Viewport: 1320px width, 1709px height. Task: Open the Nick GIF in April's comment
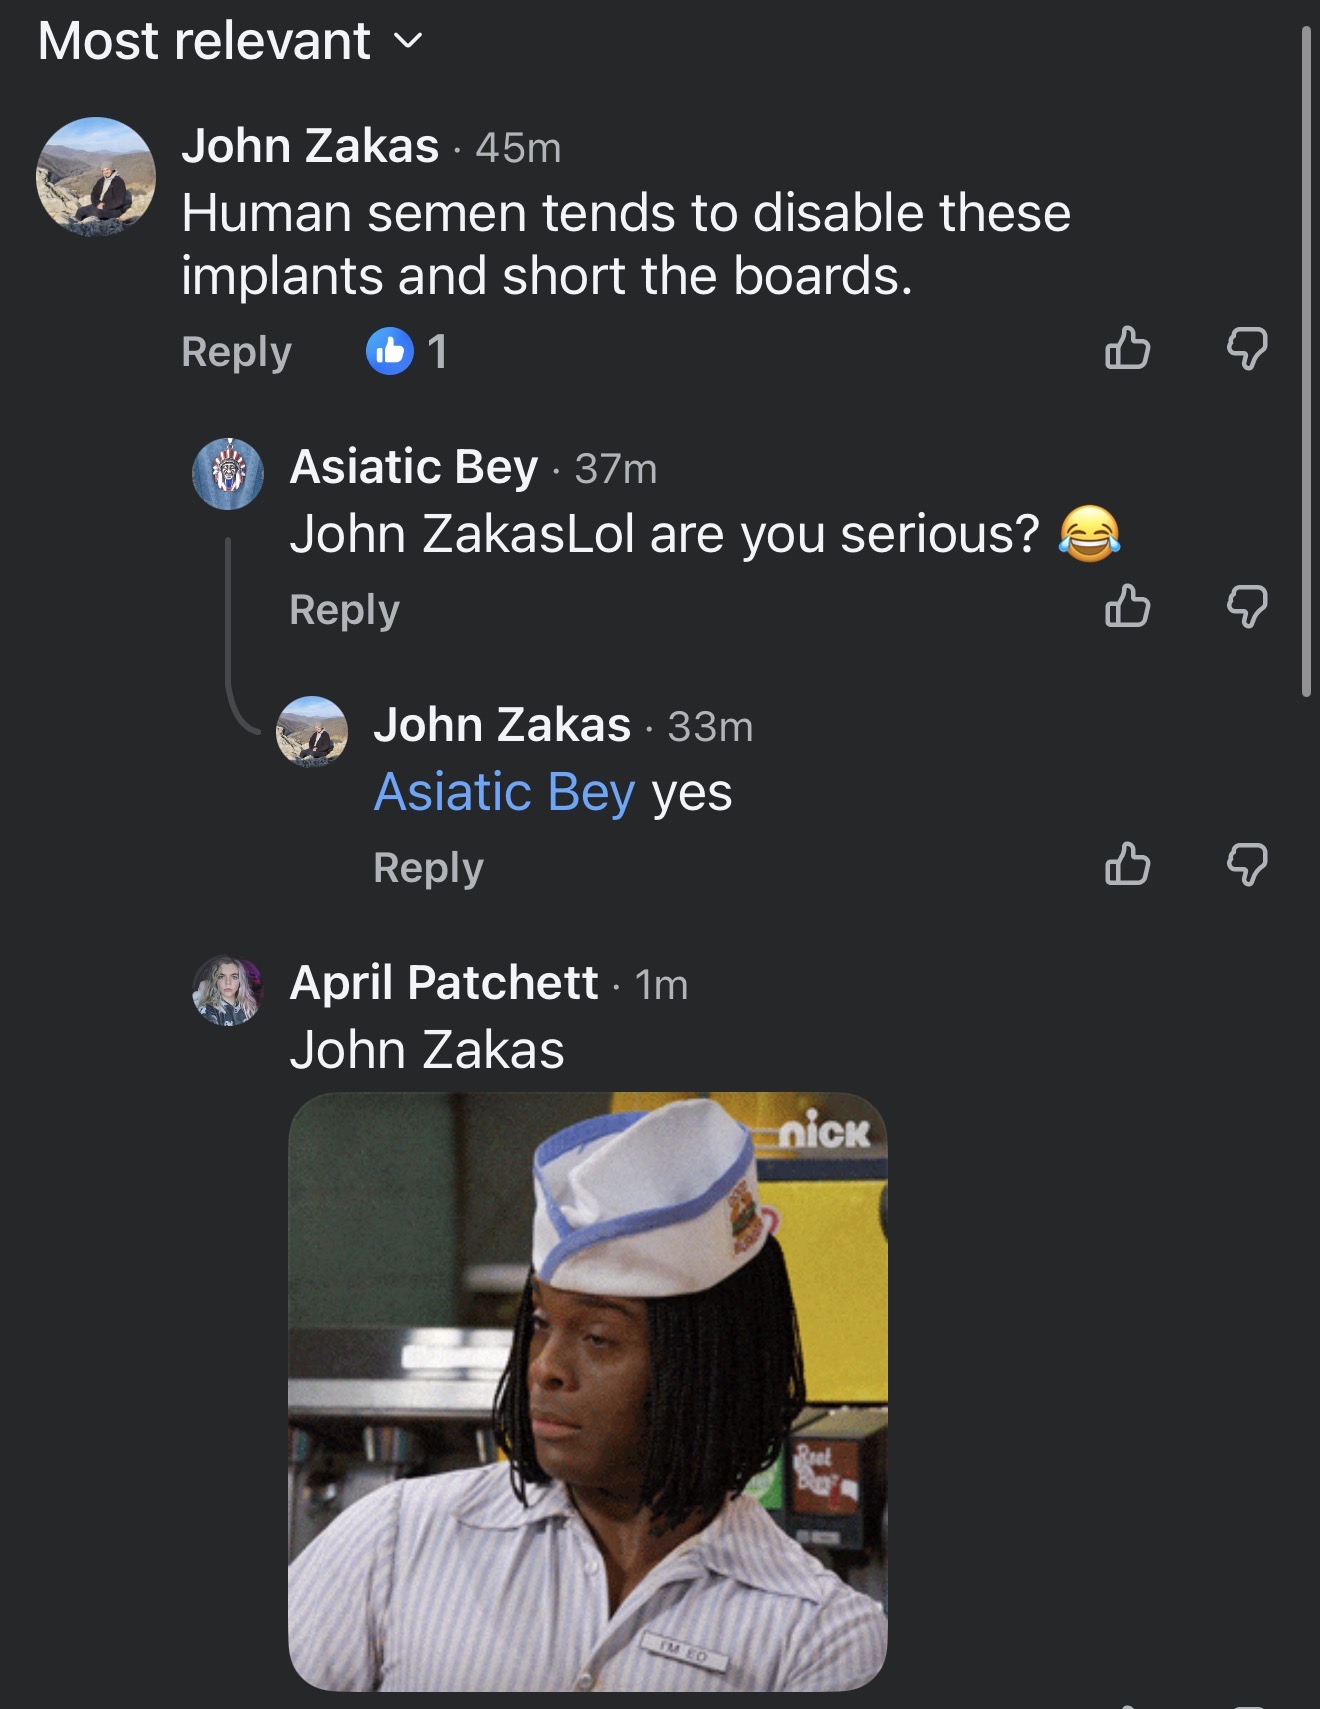pyautogui.click(x=587, y=1391)
